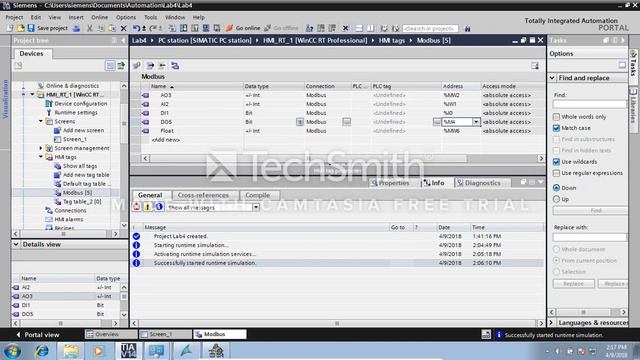Image resolution: width=640 pixels, height=360 pixels.
Task: Click the Replace with input field
Action: click(x=590, y=237)
